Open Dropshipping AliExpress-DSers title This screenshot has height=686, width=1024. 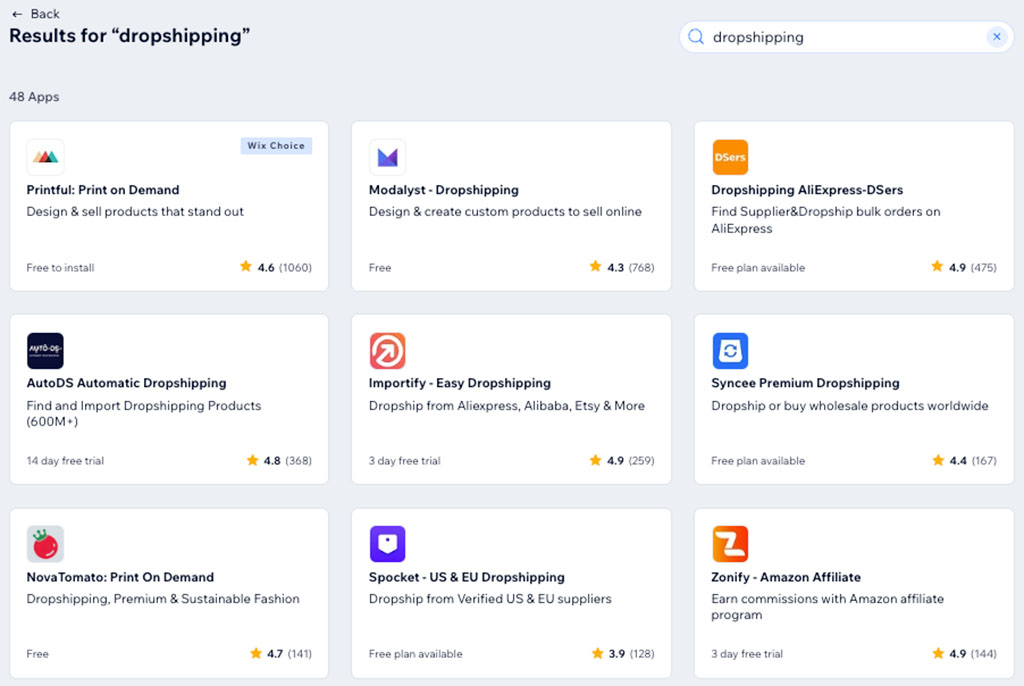807,190
